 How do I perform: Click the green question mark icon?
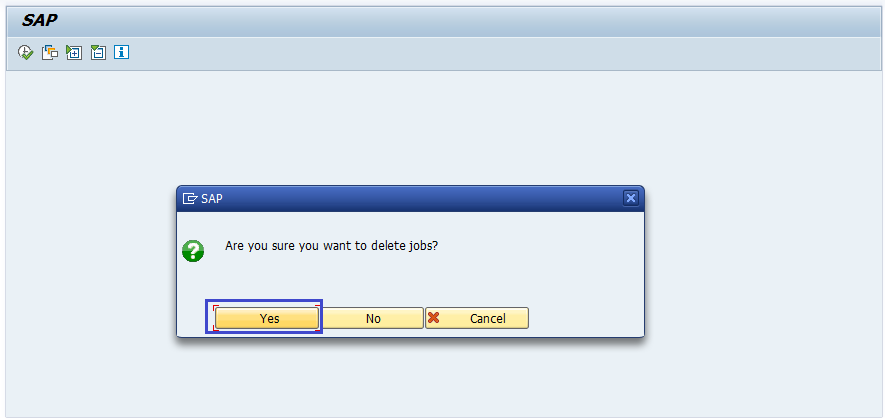193,250
